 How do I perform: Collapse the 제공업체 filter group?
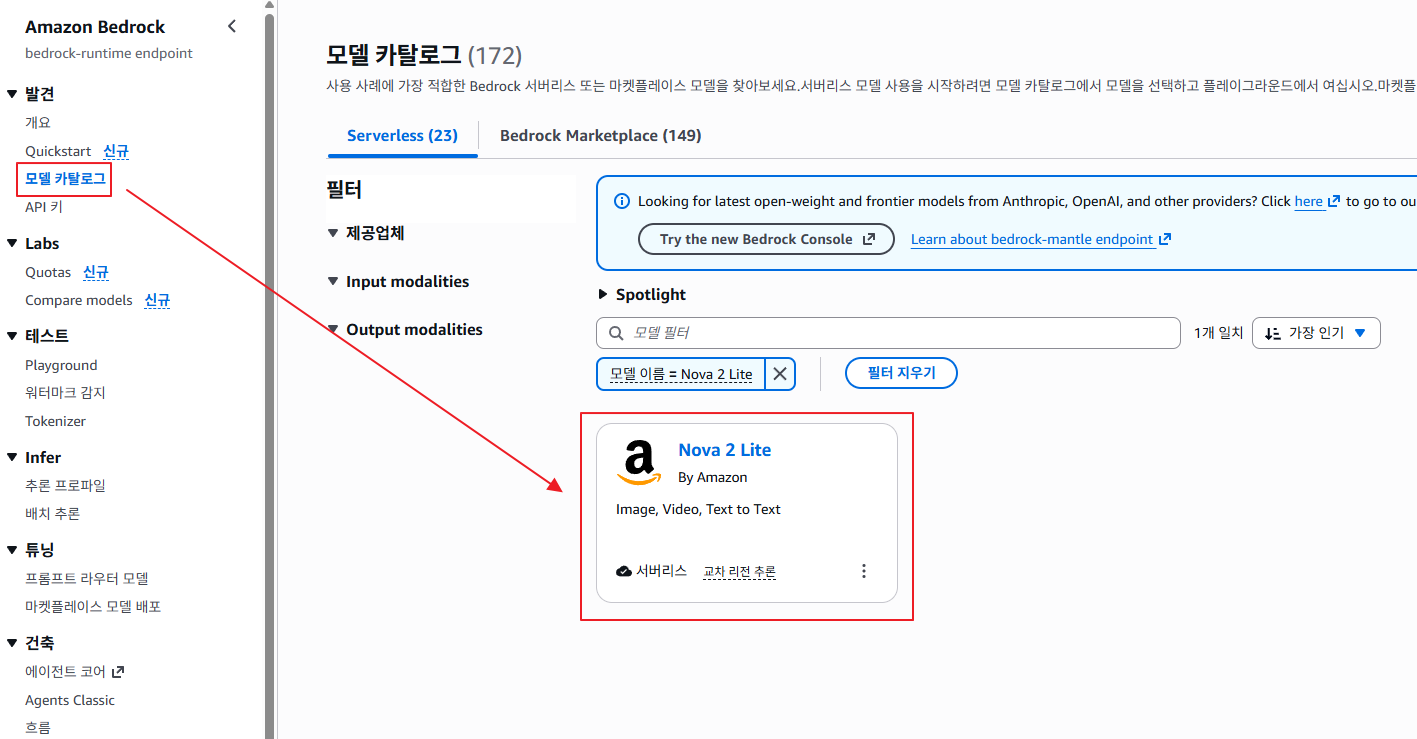(333, 233)
